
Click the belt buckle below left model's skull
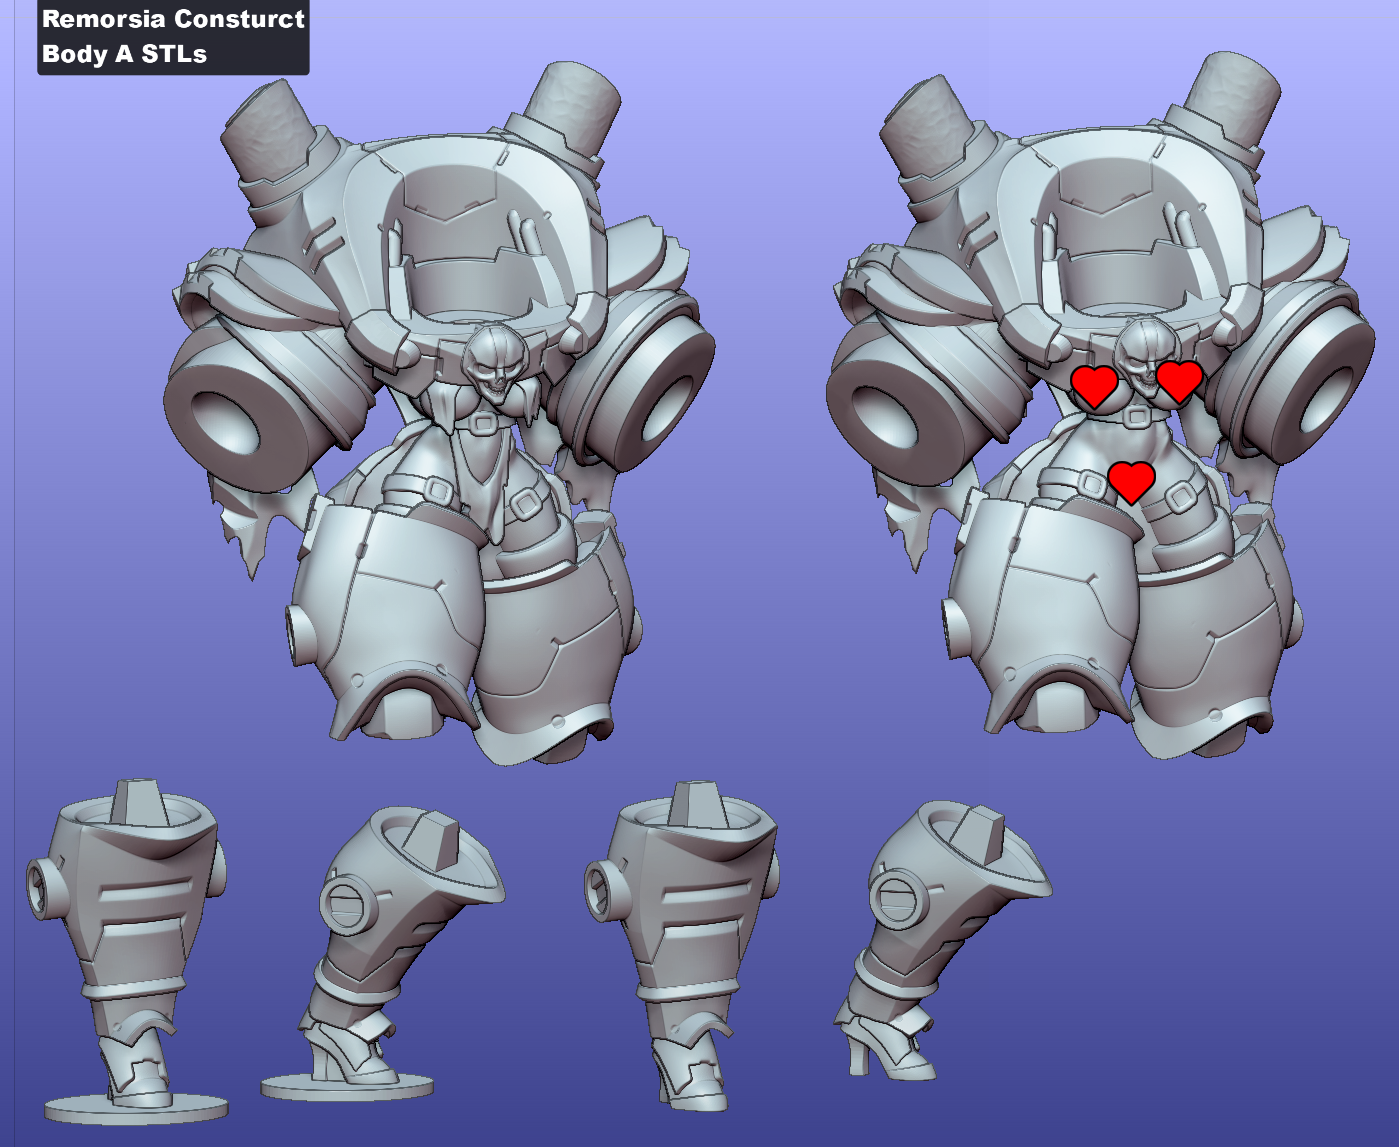(x=483, y=423)
